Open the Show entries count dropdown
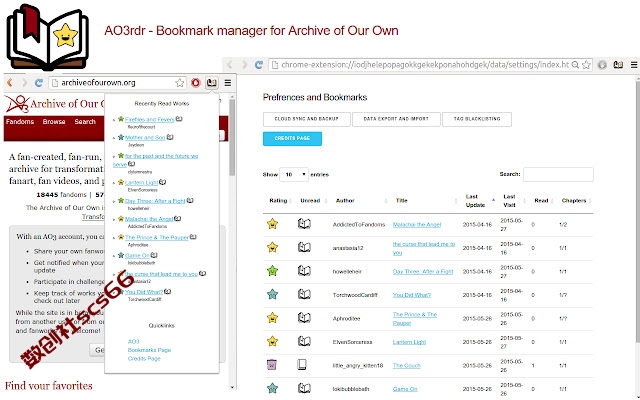This screenshot has width=640, height=400. coord(294,174)
